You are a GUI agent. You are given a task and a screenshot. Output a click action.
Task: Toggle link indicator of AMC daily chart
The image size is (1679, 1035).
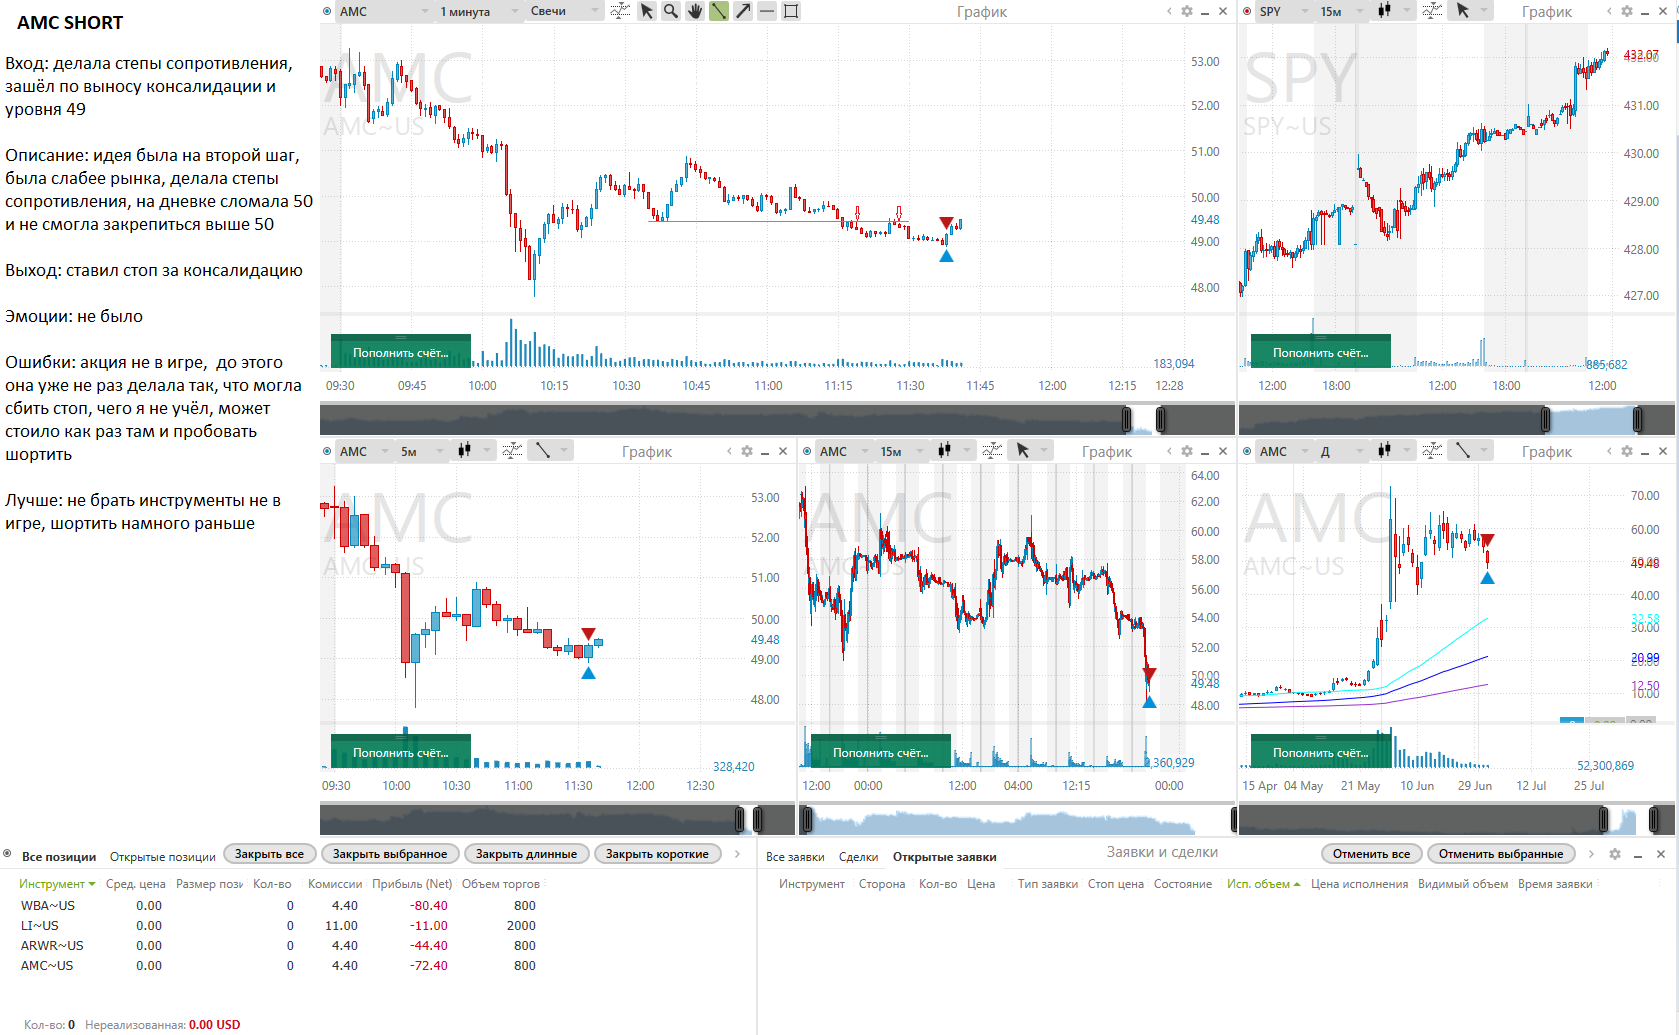point(1247,451)
